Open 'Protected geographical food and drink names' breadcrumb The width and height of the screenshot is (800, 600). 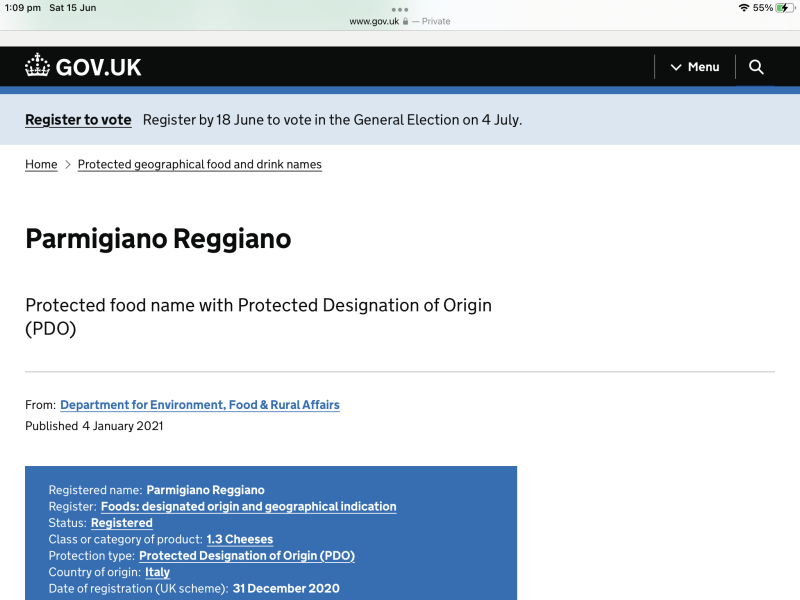(x=199, y=164)
